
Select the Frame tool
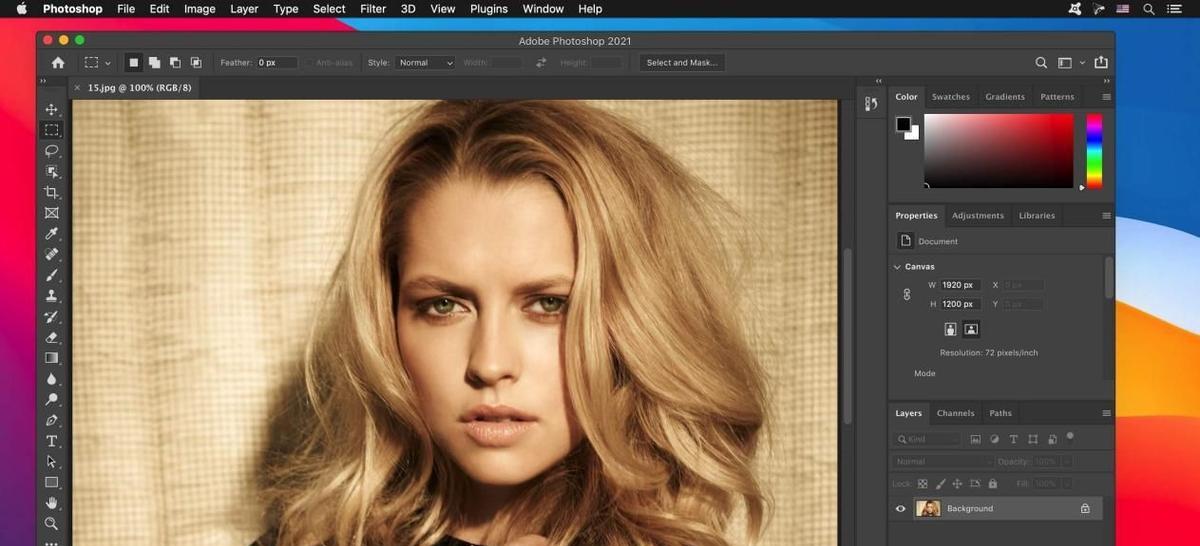pyautogui.click(x=52, y=213)
